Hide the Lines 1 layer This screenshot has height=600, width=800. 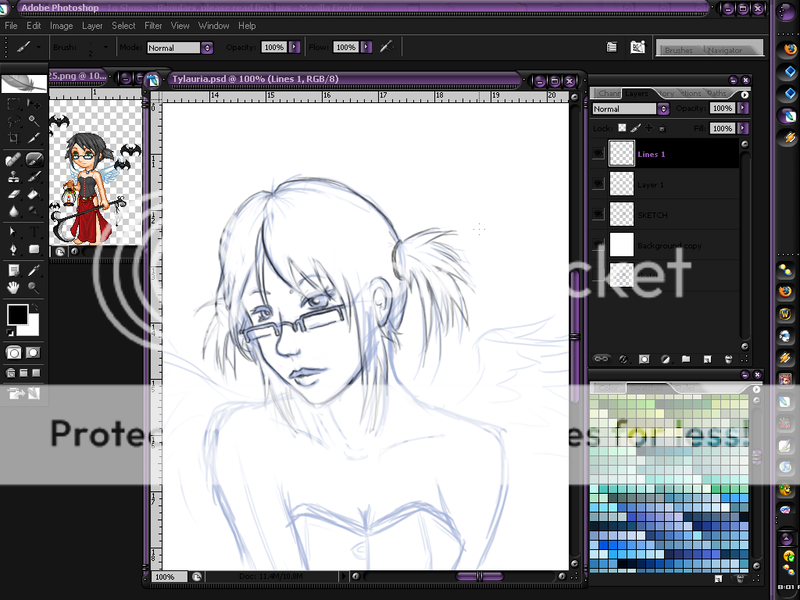[x=599, y=154]
